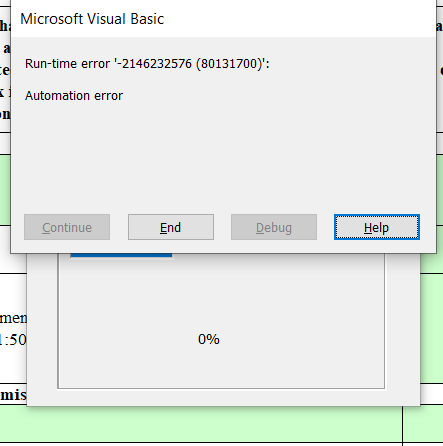This screenshot has width=443, height=446.
Task: Click the bottom-right green table cell
Action: [423, 424]
